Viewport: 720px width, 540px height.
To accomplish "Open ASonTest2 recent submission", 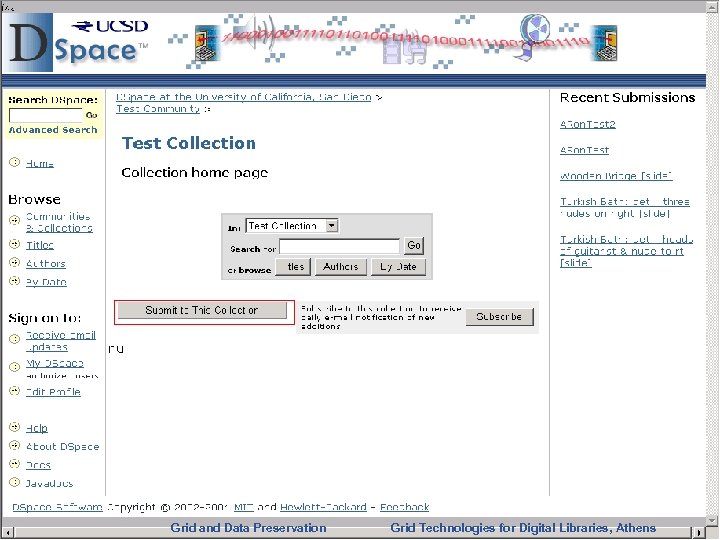I will (587, 124).
